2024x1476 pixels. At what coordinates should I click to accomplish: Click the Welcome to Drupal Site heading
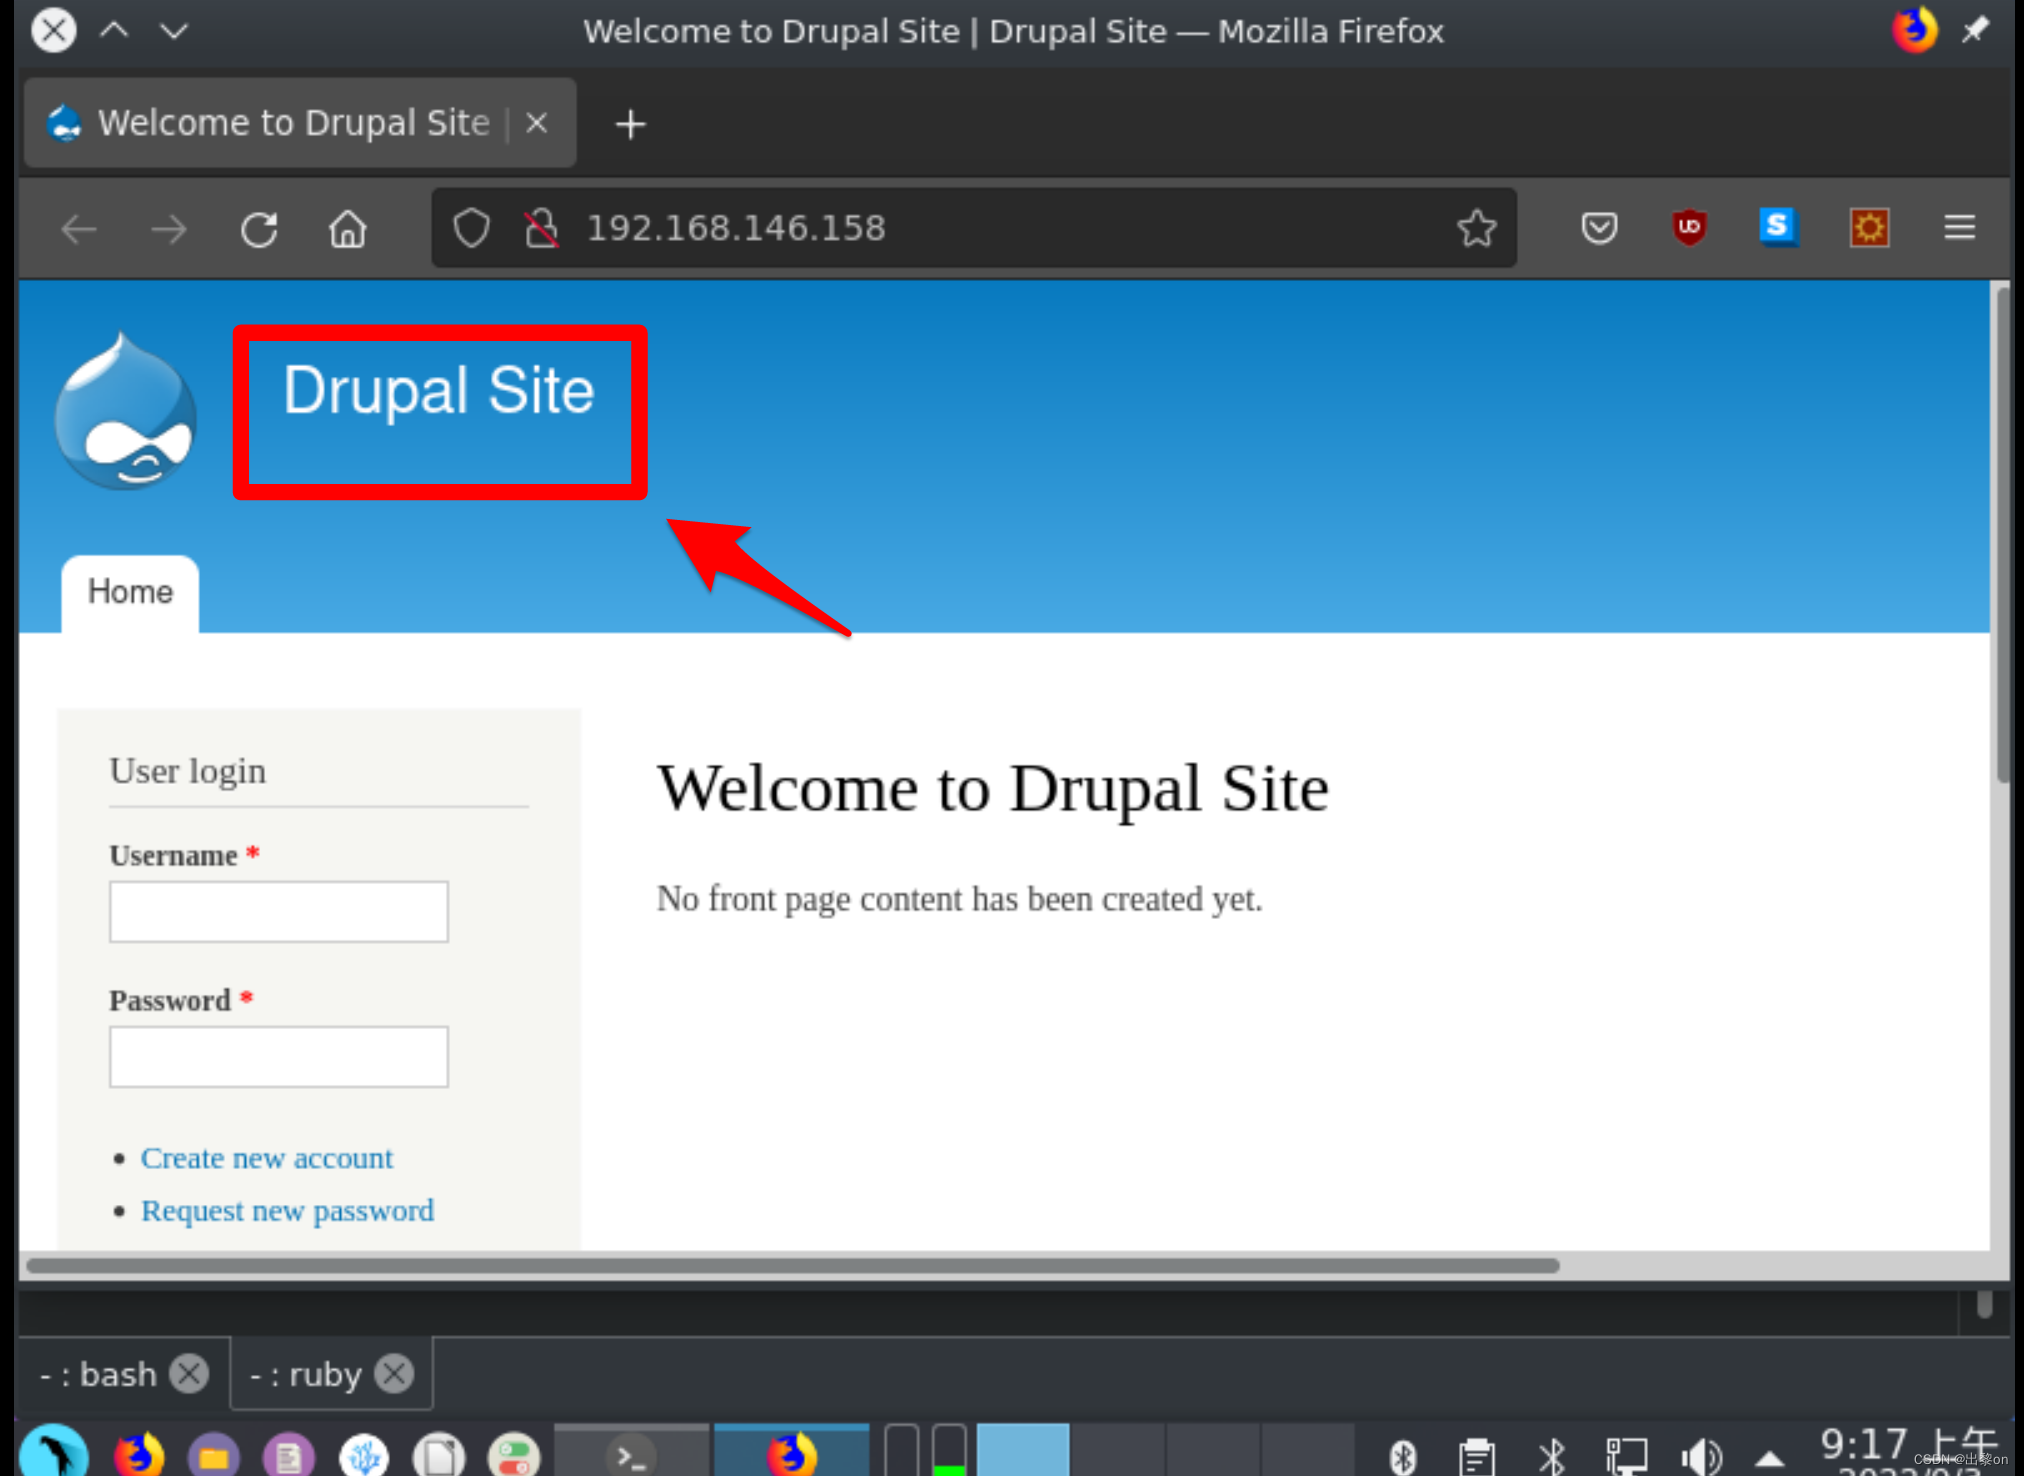click(992, 788)
